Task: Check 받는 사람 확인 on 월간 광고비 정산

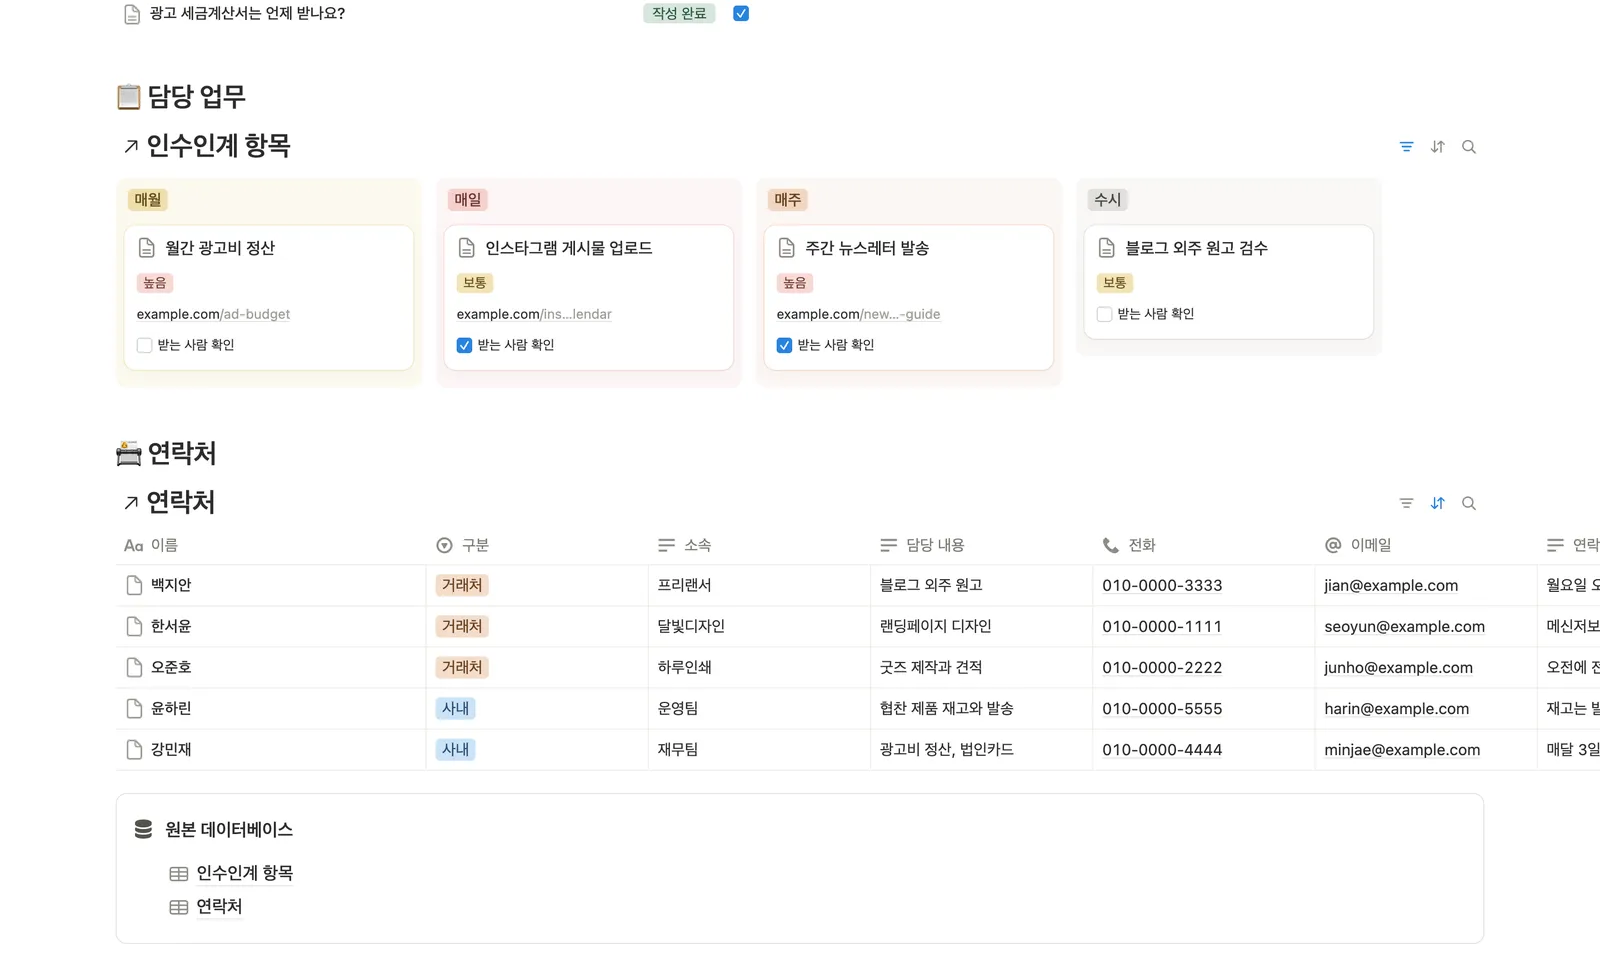Action: coord(144,345)
